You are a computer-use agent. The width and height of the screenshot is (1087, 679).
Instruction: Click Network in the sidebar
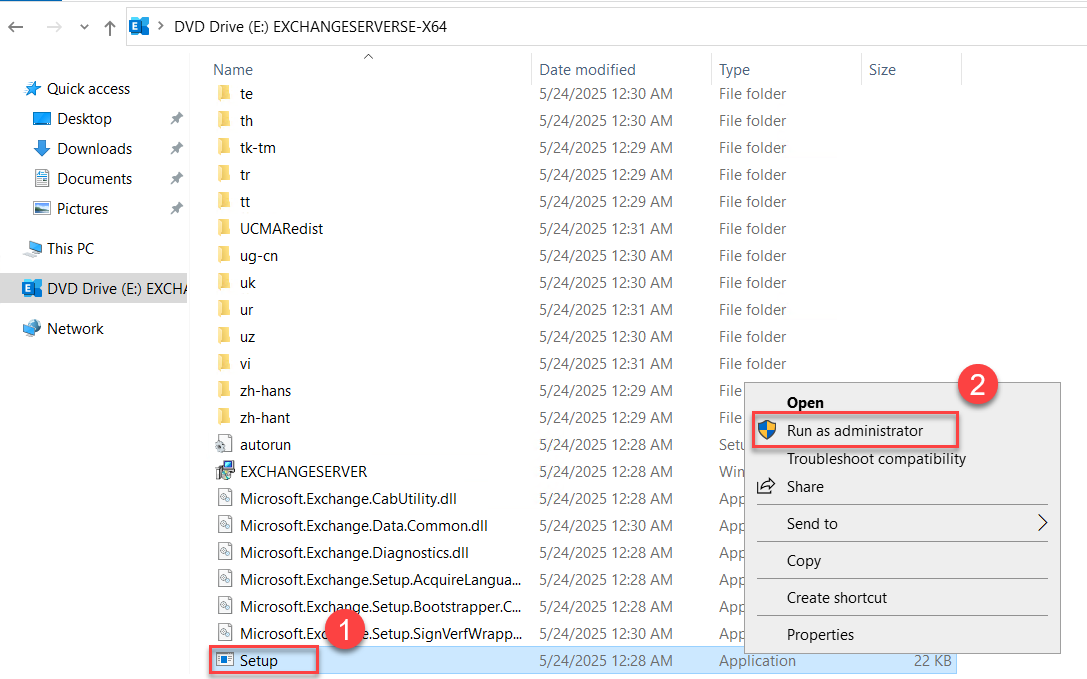pyautogui.click(x=74, y=328)
